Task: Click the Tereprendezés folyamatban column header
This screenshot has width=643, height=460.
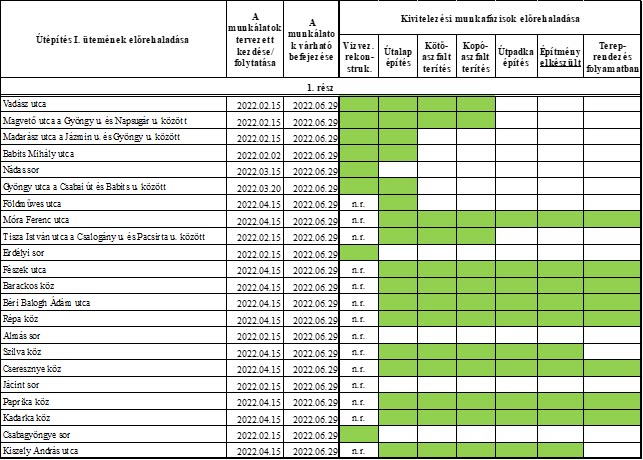Action: [x=612, y=56]
